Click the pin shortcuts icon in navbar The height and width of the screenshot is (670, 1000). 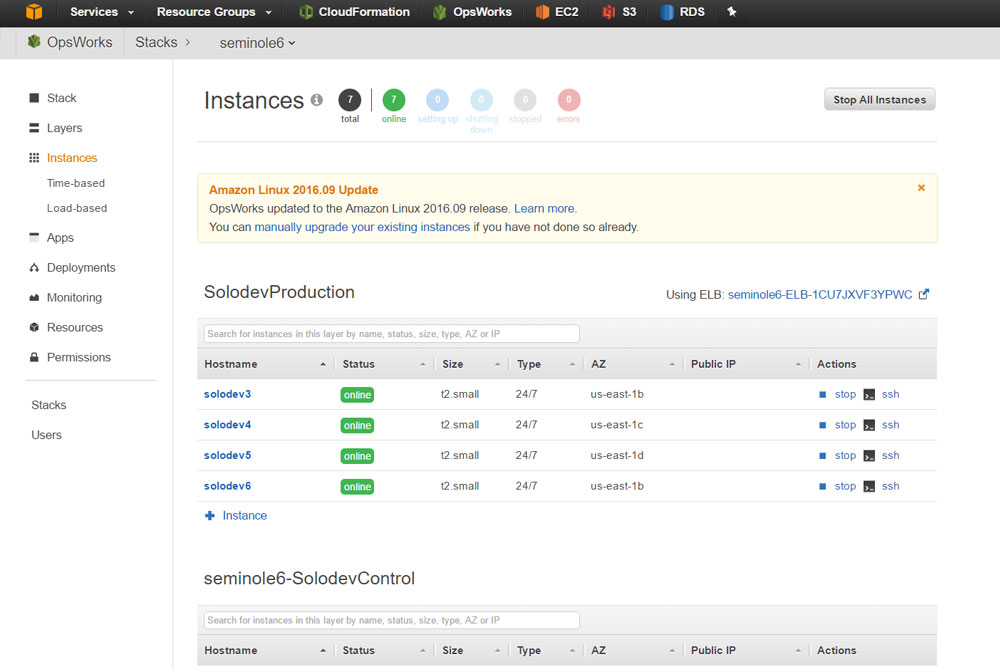730,13
